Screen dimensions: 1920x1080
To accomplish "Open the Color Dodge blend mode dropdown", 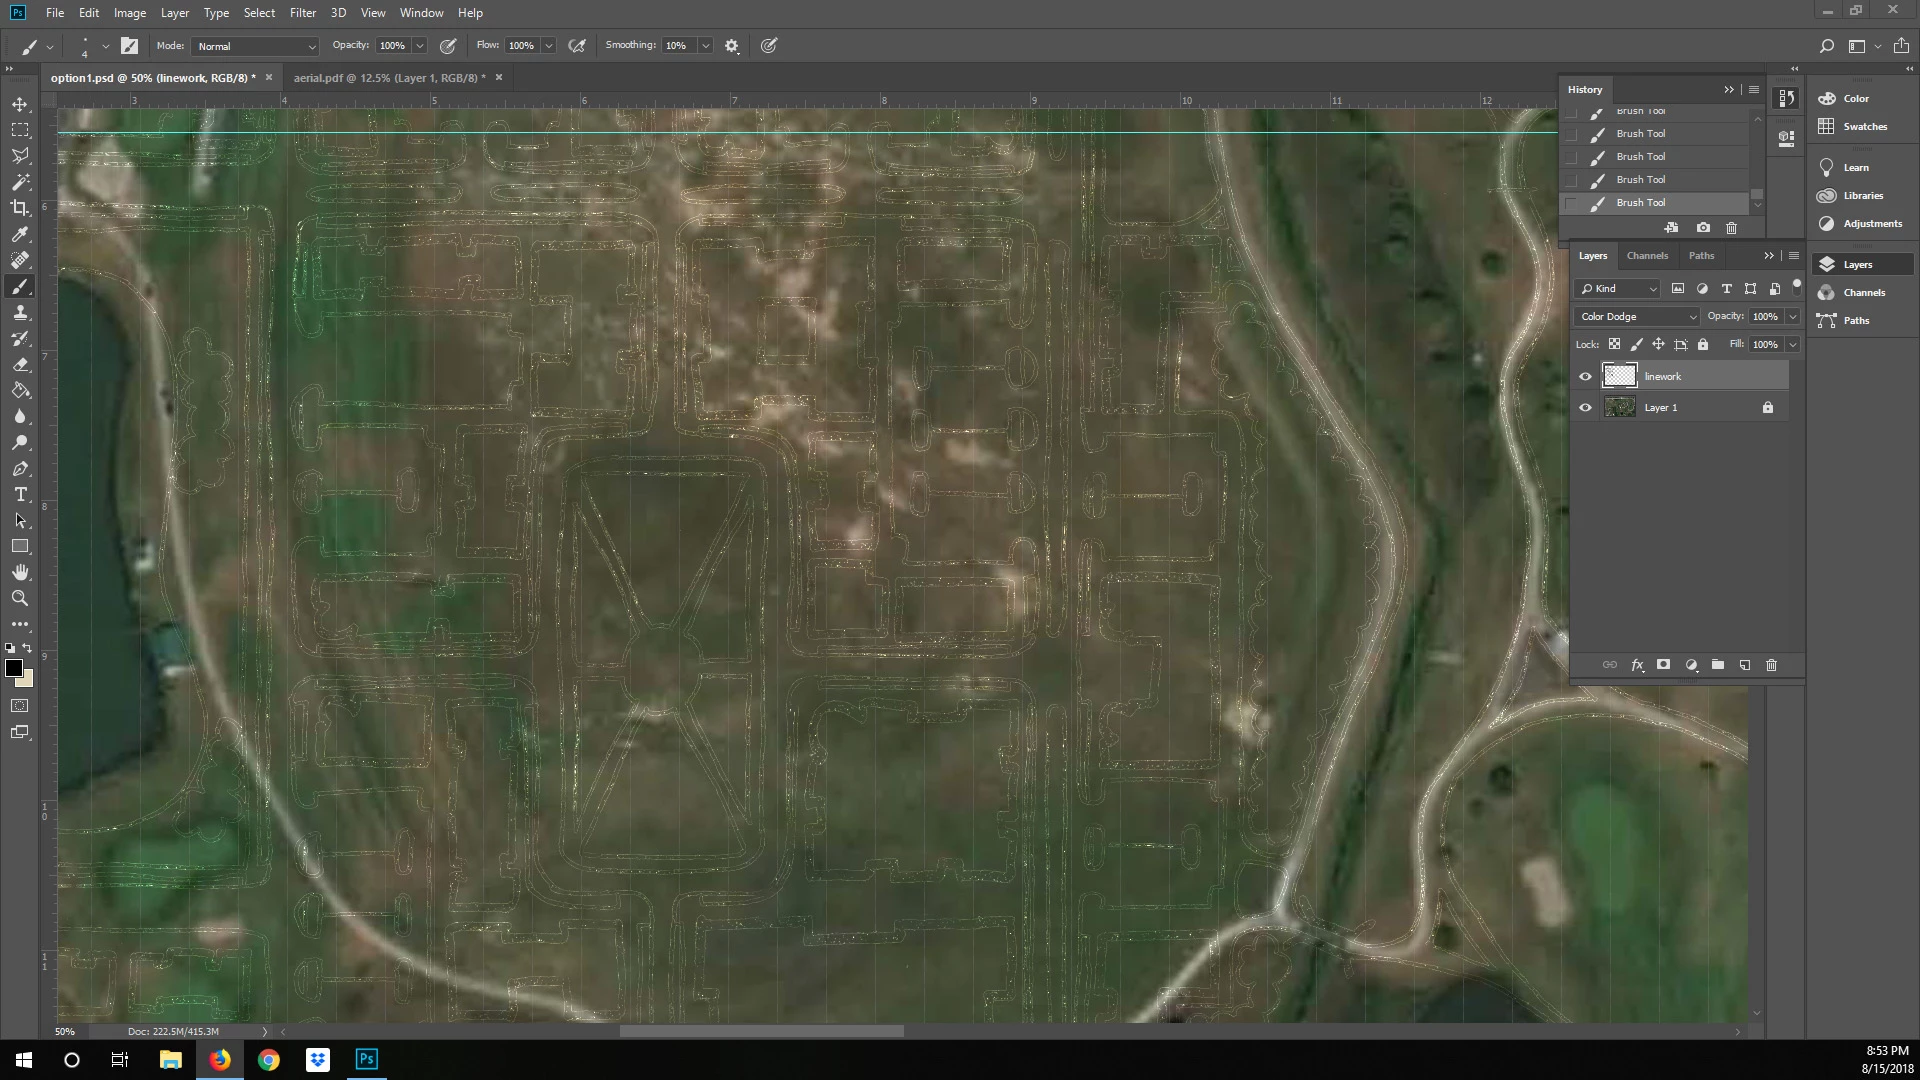I will tap(1638, 317).
